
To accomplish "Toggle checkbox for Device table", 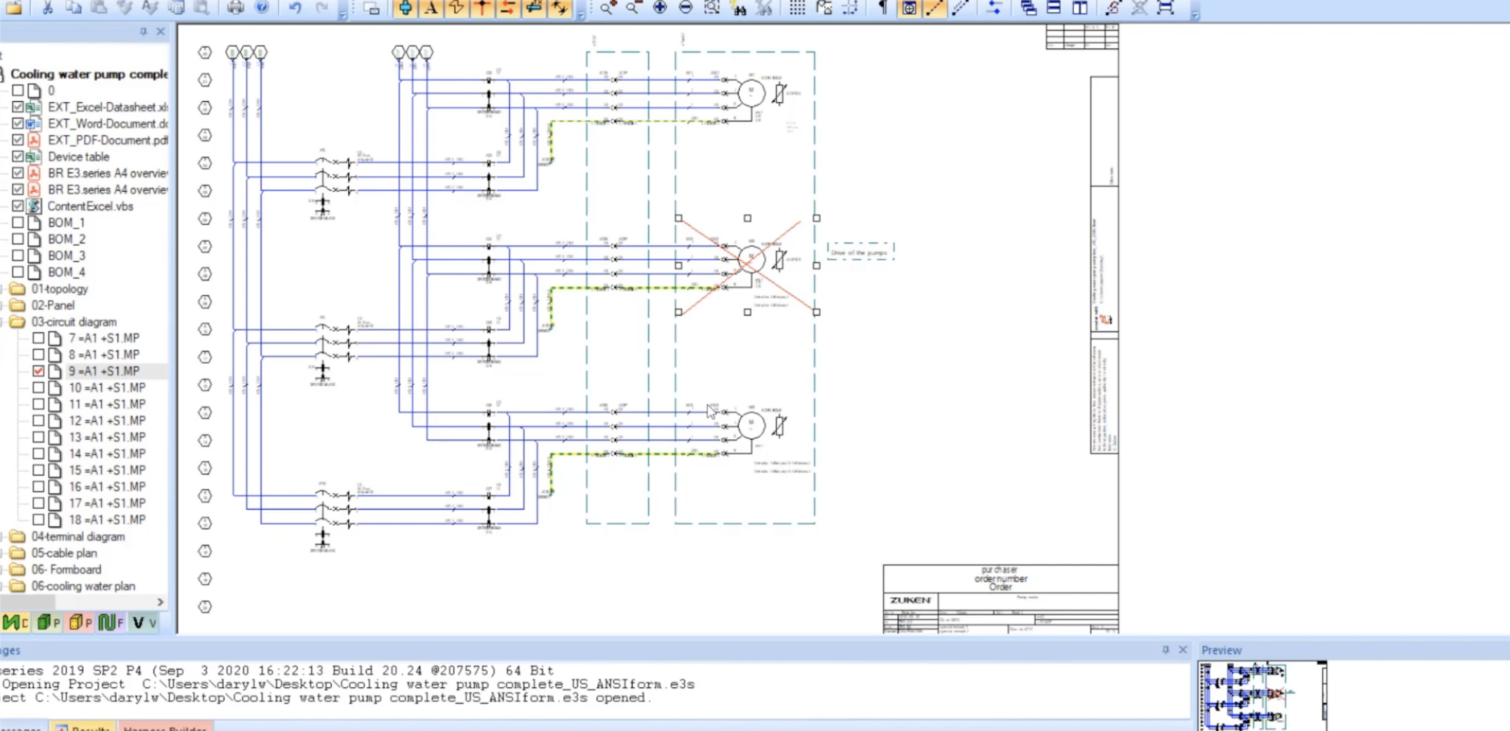I will point(18,157).
